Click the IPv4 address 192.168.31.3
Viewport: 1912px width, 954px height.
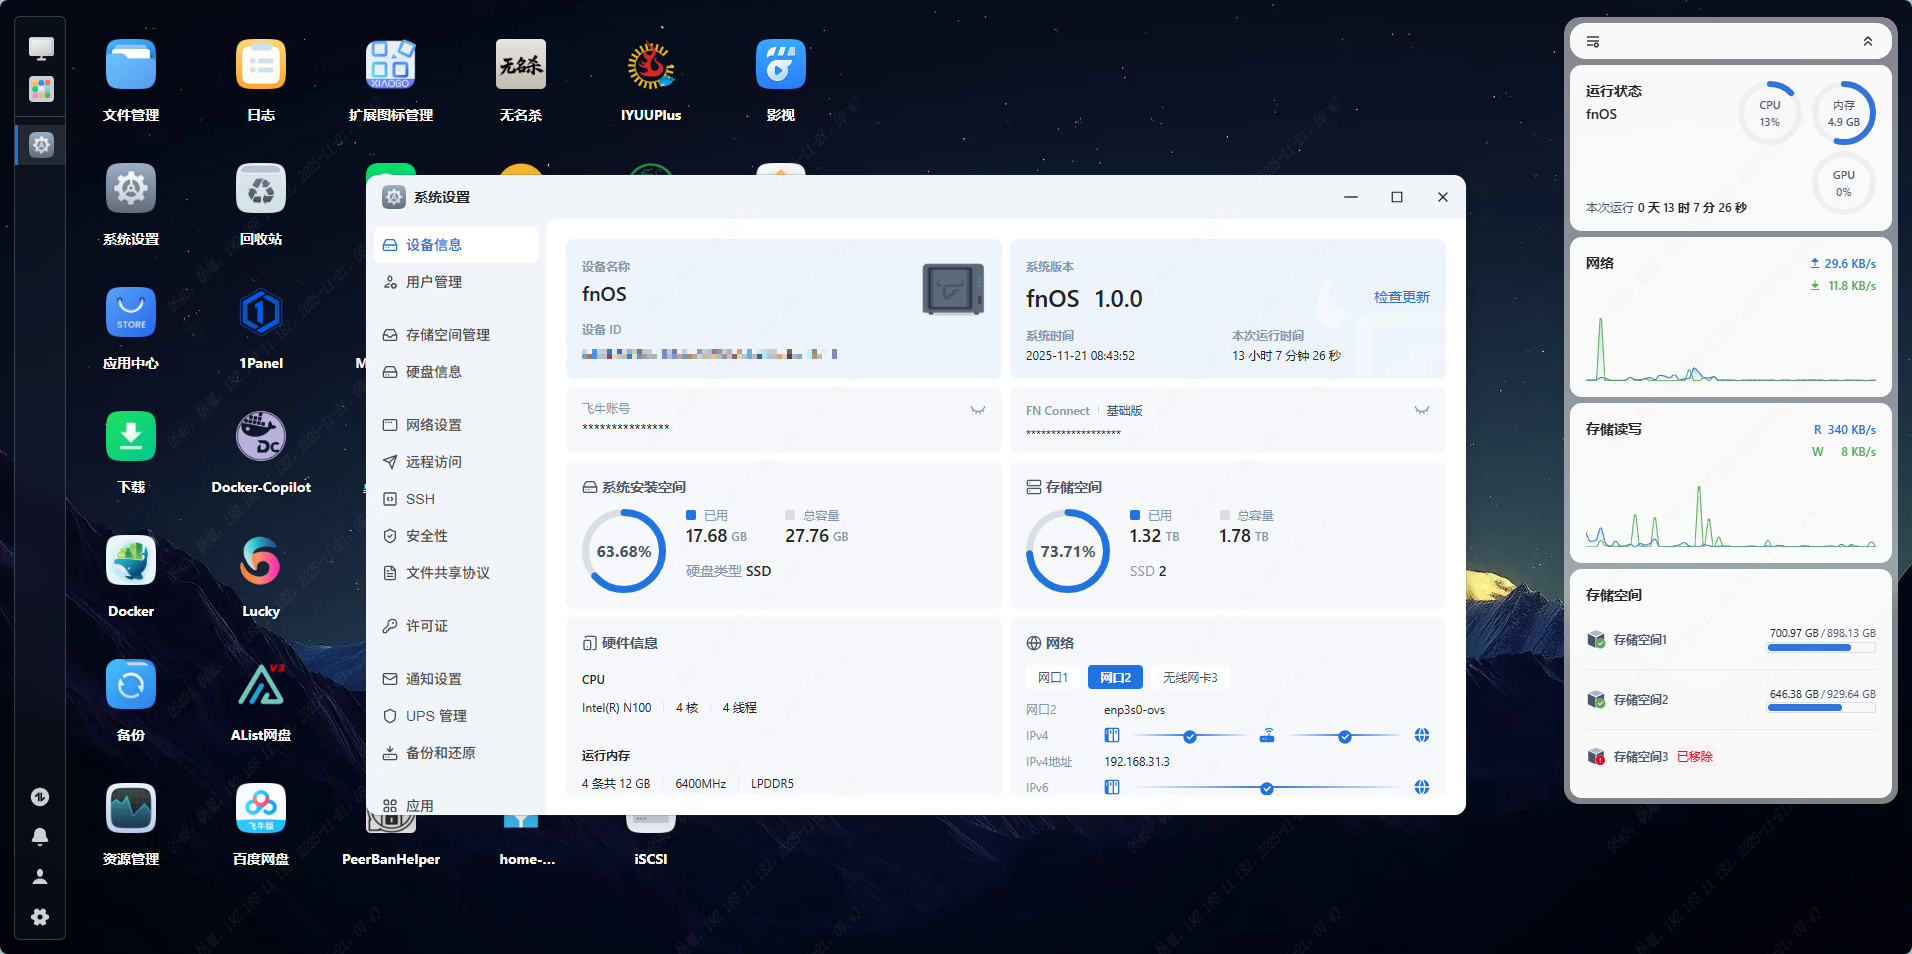point(1136,762)
